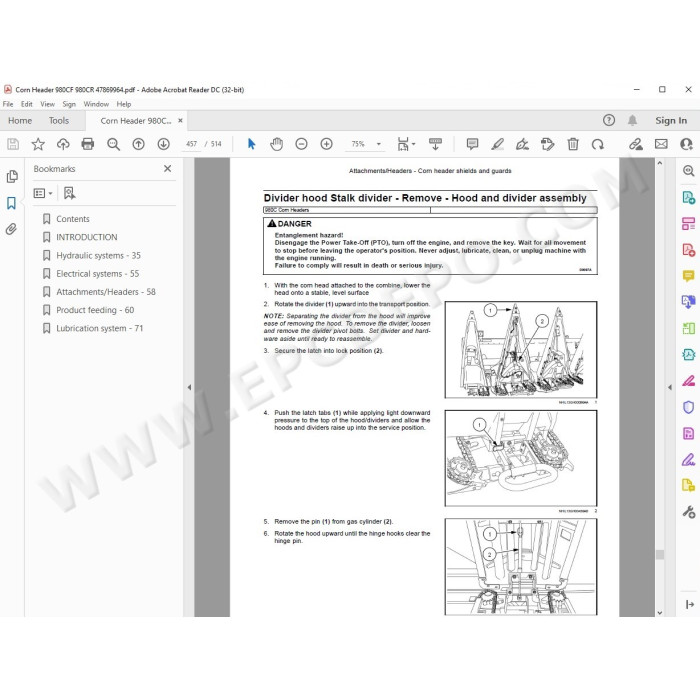Open the search tool in right pane

click(x=688, y=171)
